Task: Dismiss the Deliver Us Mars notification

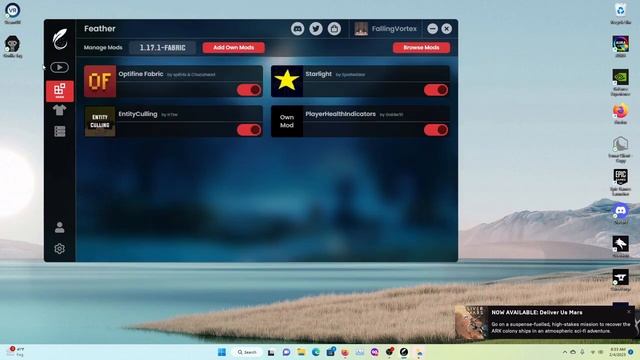Action: pos(629,312)
